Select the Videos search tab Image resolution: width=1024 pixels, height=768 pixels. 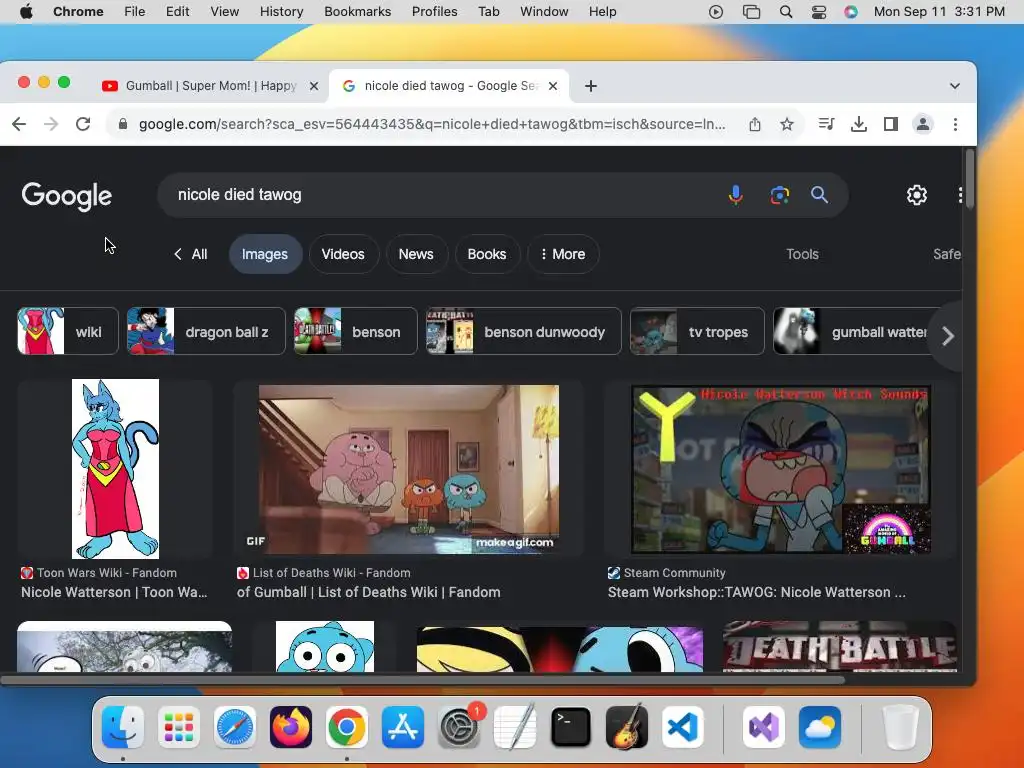click(x=343, y=254)
